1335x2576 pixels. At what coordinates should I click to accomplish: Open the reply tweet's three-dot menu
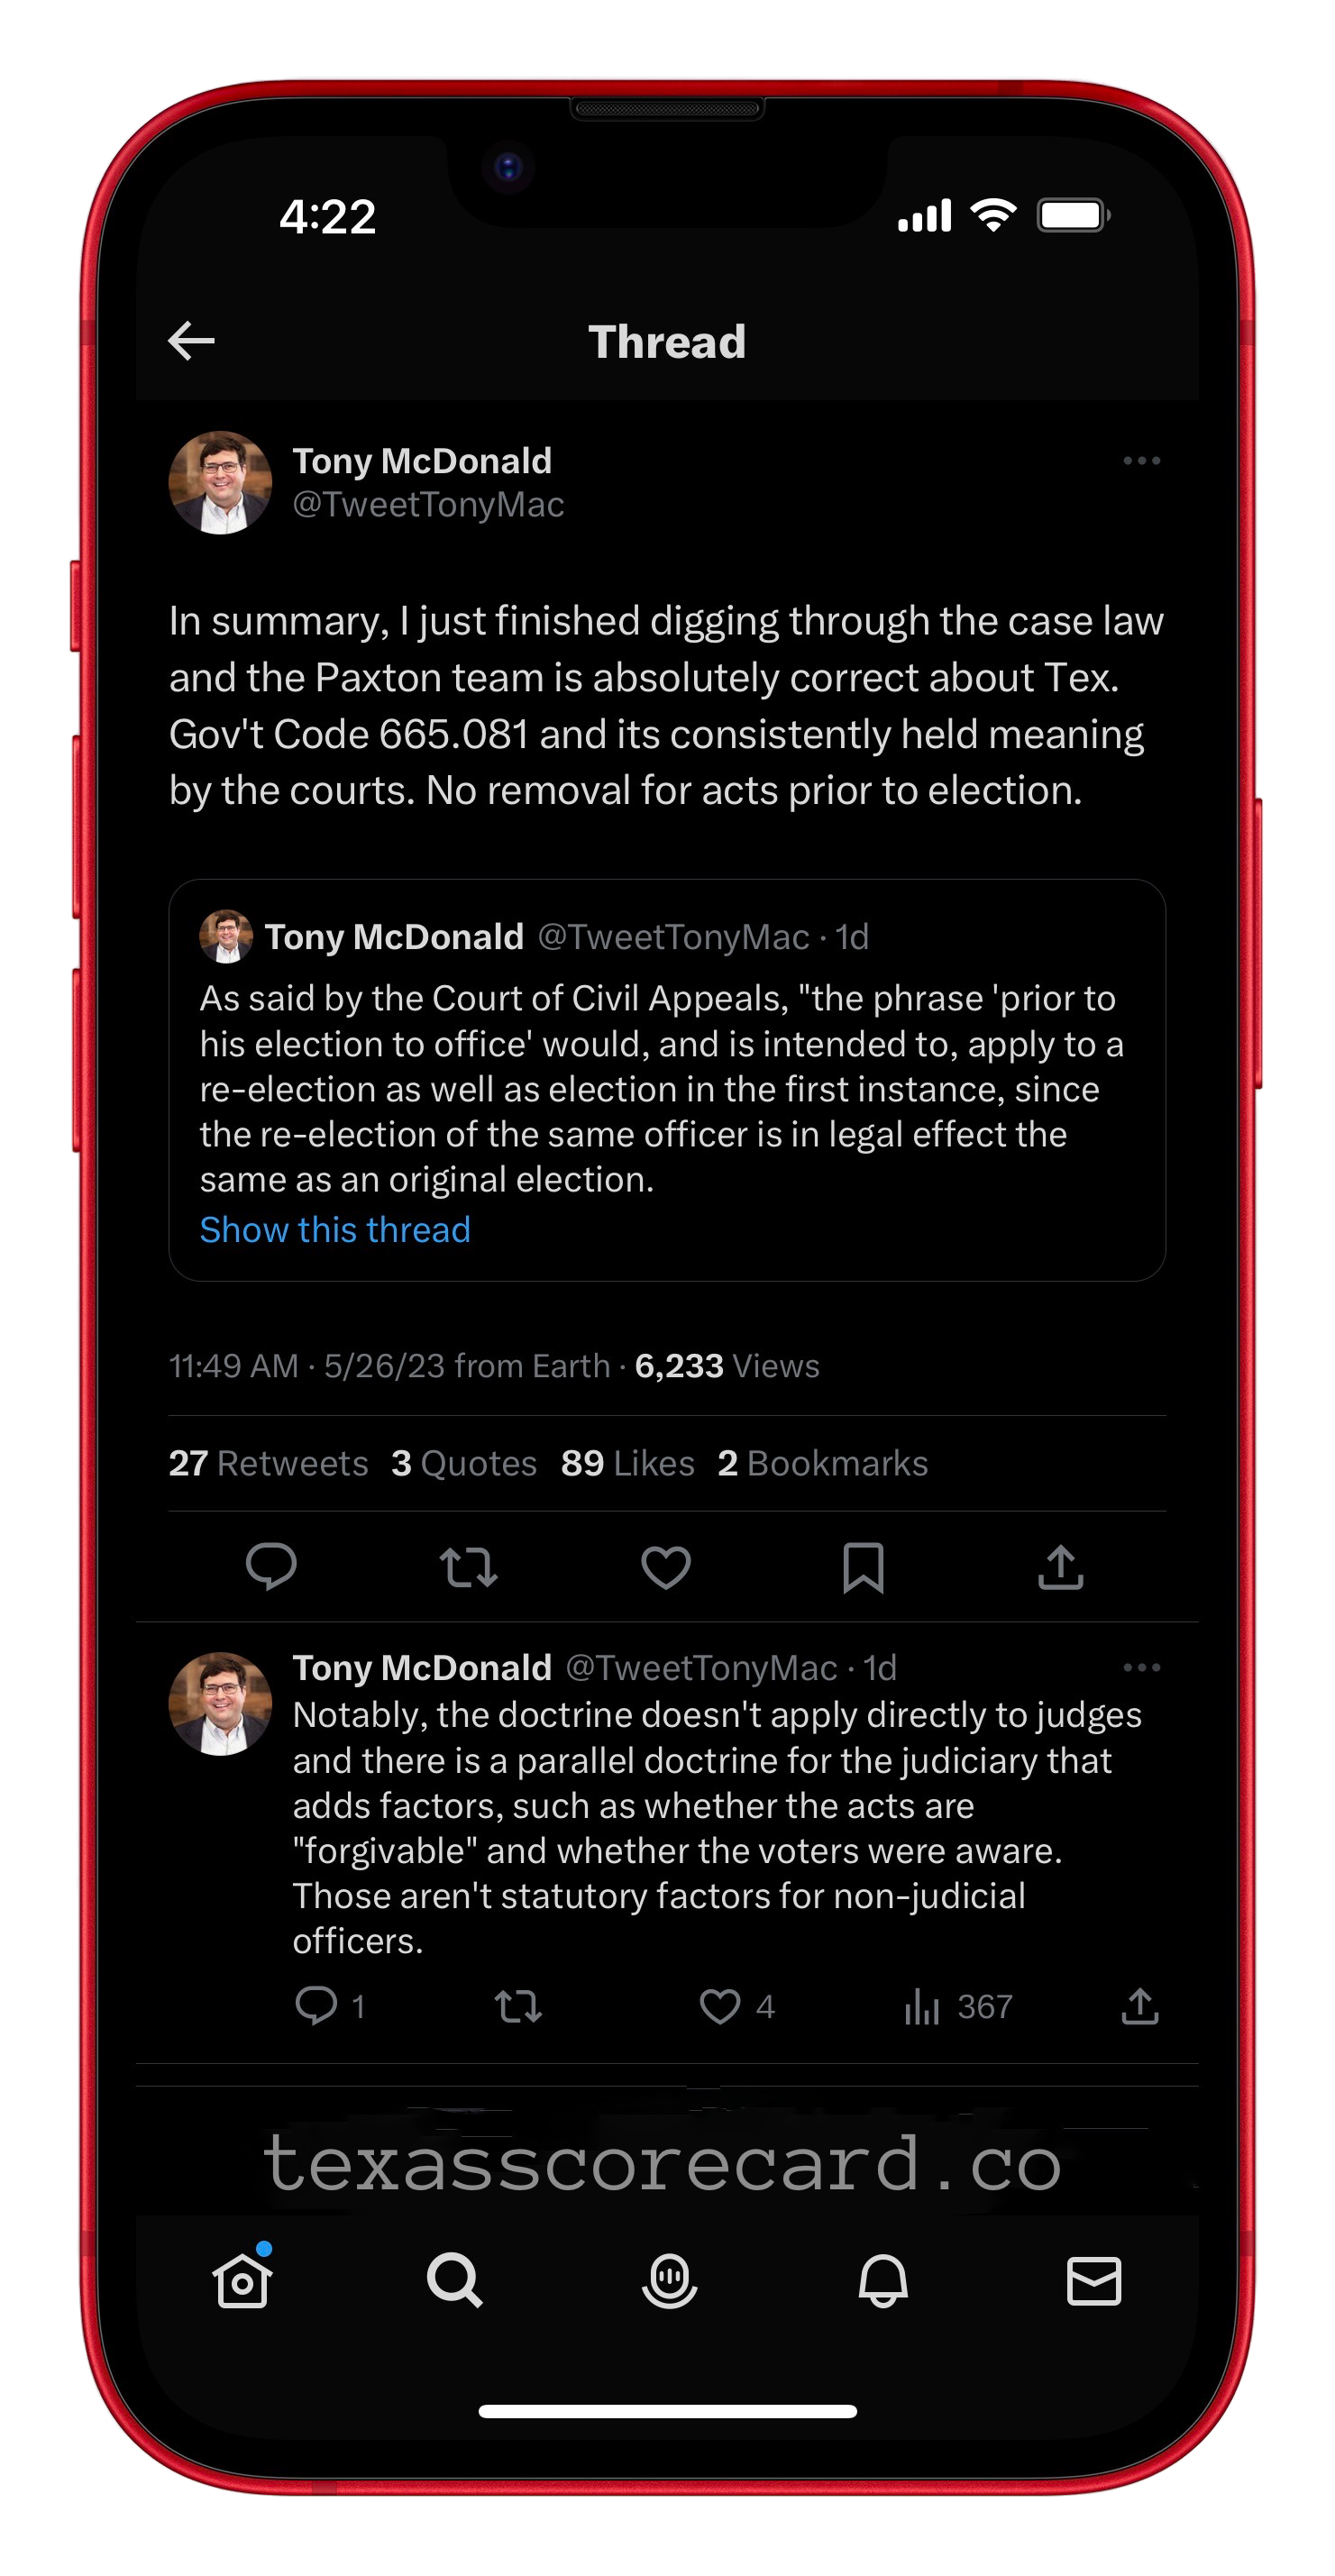[x=1141, y=1667]
